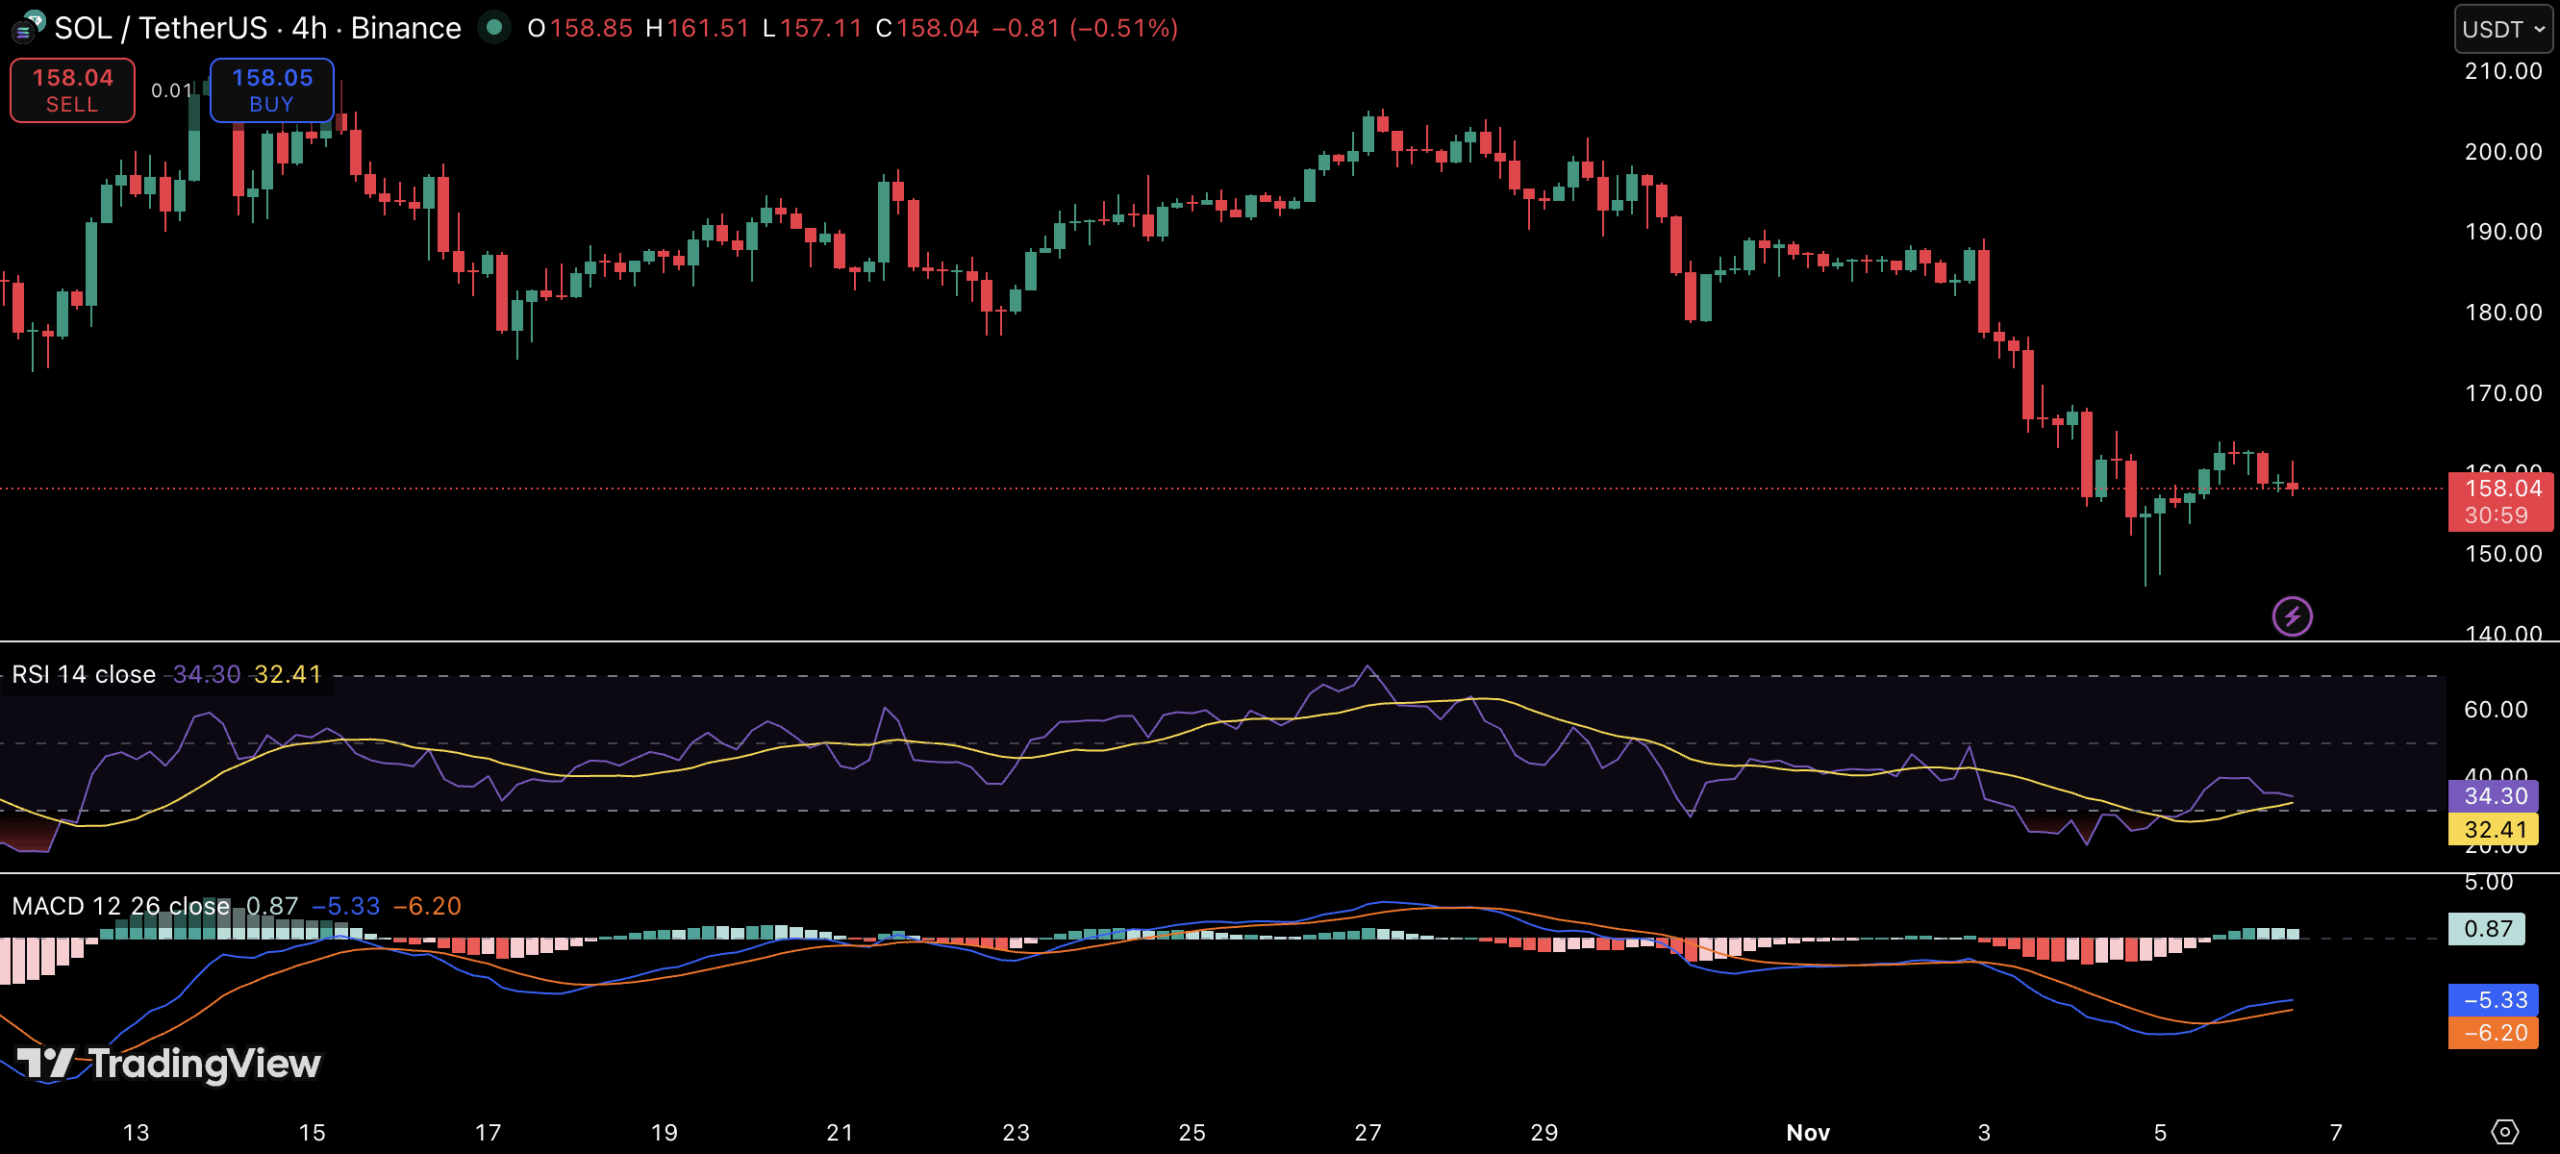Click the purple lightning bolt icon
The image size is (2560, 1154).
pyautogui.click(x=2291, y=616)
